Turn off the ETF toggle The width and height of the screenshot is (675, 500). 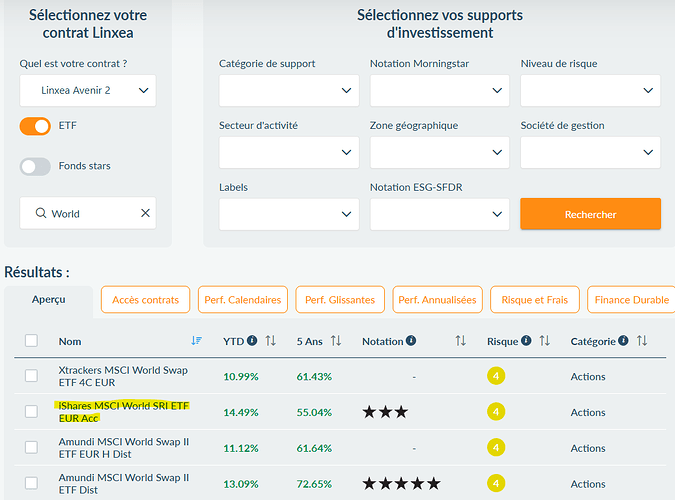35,126
